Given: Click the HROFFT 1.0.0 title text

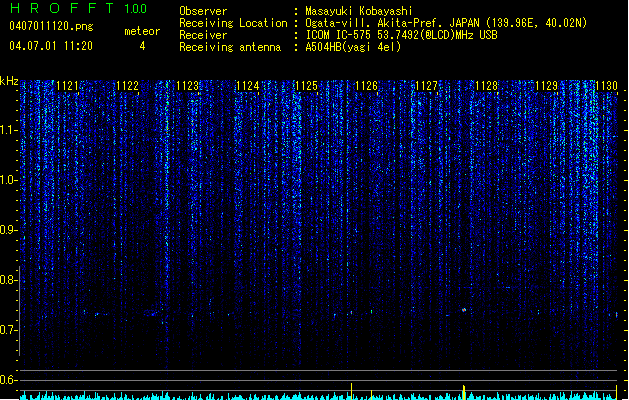Looking at the screenshot, I should pos(78,8).
